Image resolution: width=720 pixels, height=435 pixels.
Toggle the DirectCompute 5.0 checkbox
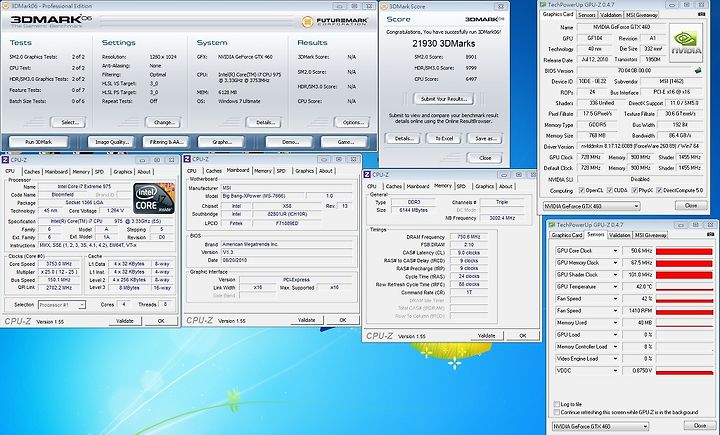[659, 190]
